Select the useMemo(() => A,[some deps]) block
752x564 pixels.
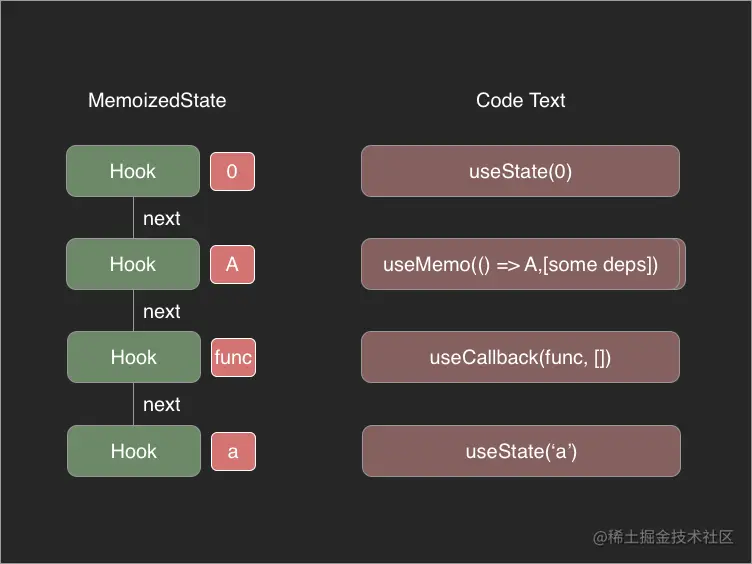(x=520, y=265)
